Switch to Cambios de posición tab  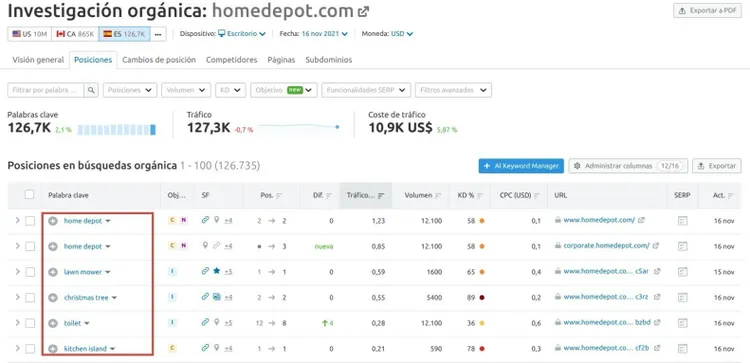pos(159,60)
